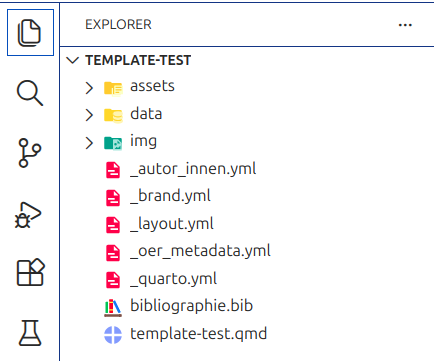Click the _autor_innen.yml file icon
The image size is (434, 361).
click(x=113, y=170)
